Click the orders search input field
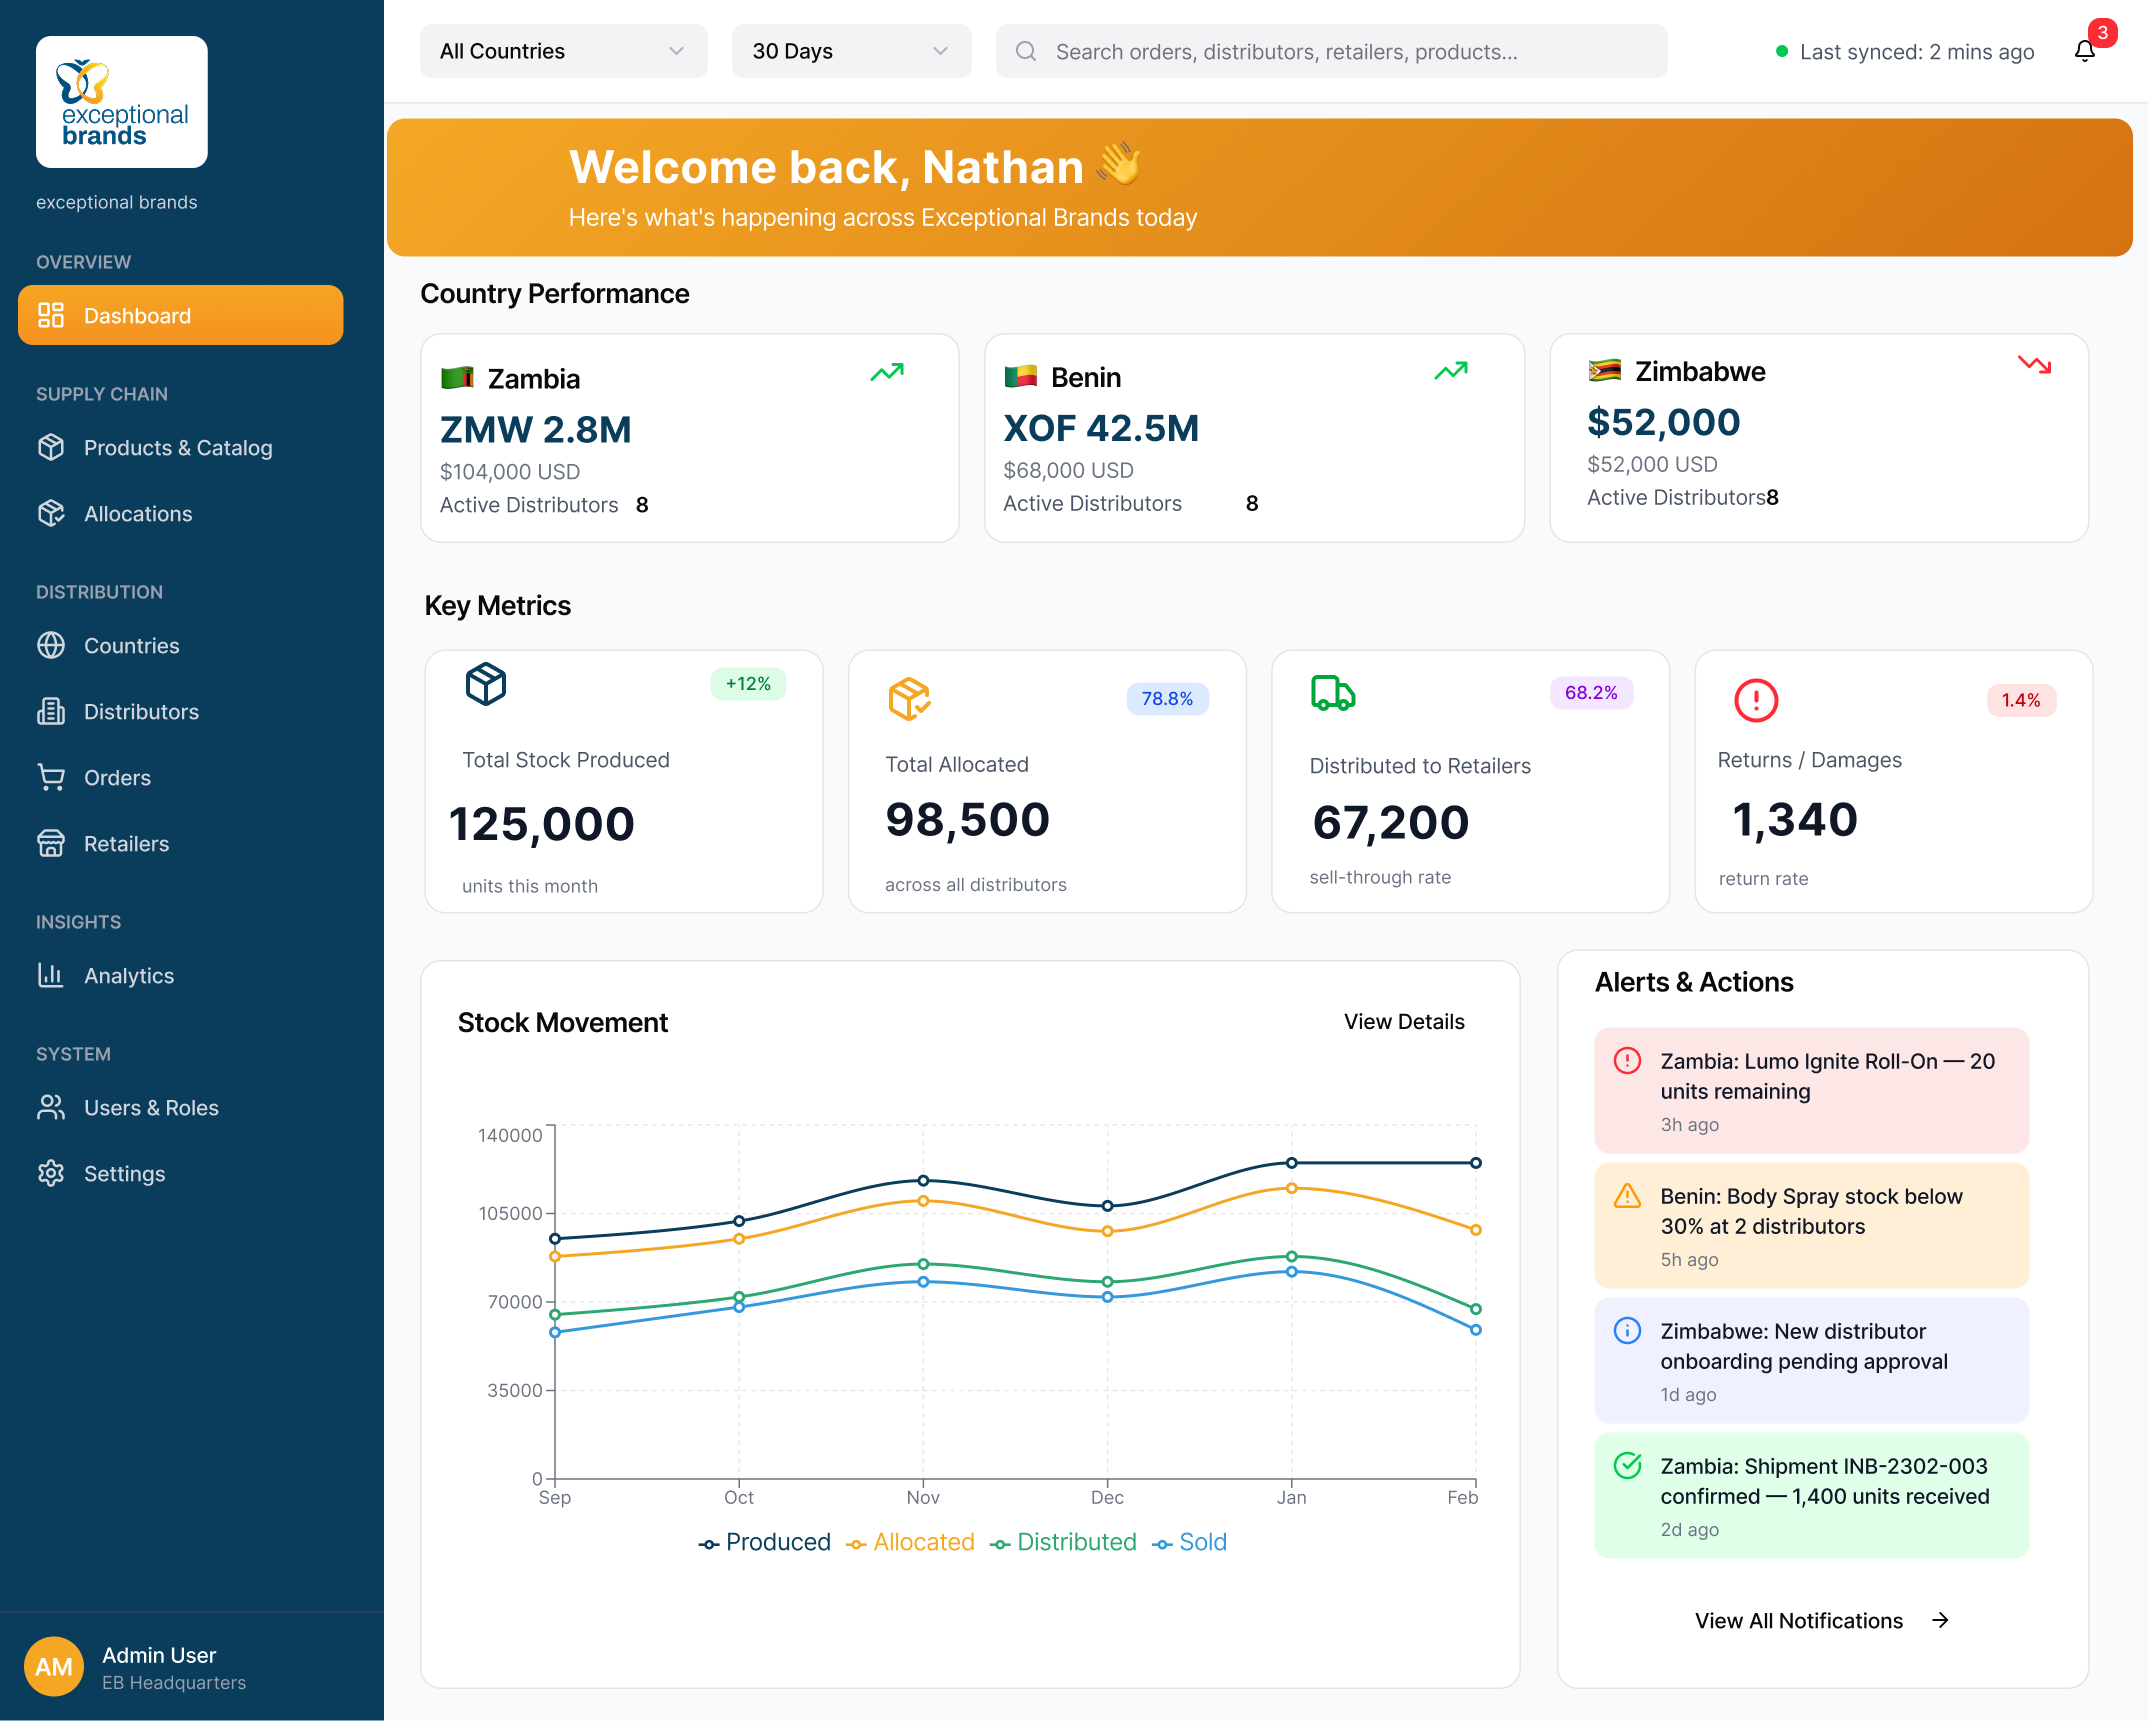Screen dimensions: 2148x1721 [x=1332, y=51]
